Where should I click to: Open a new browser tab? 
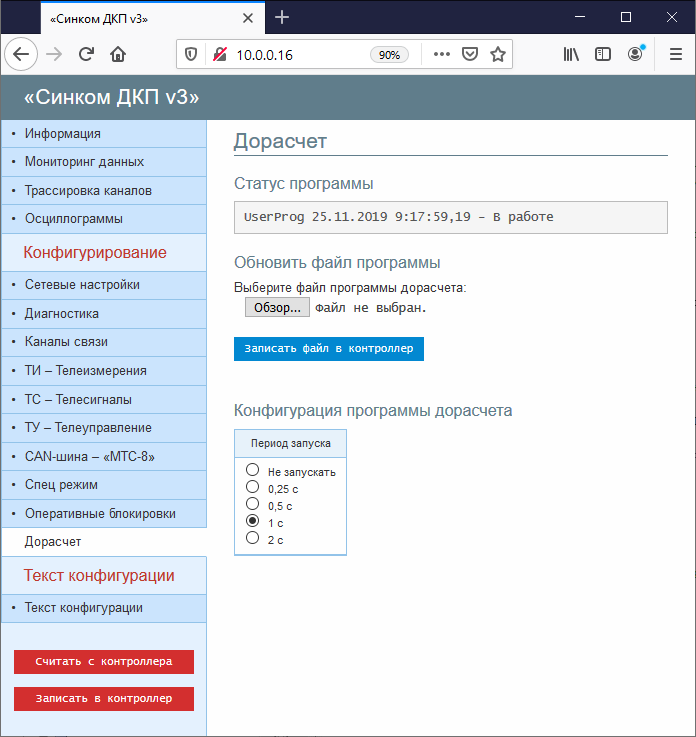pos(282,17)
